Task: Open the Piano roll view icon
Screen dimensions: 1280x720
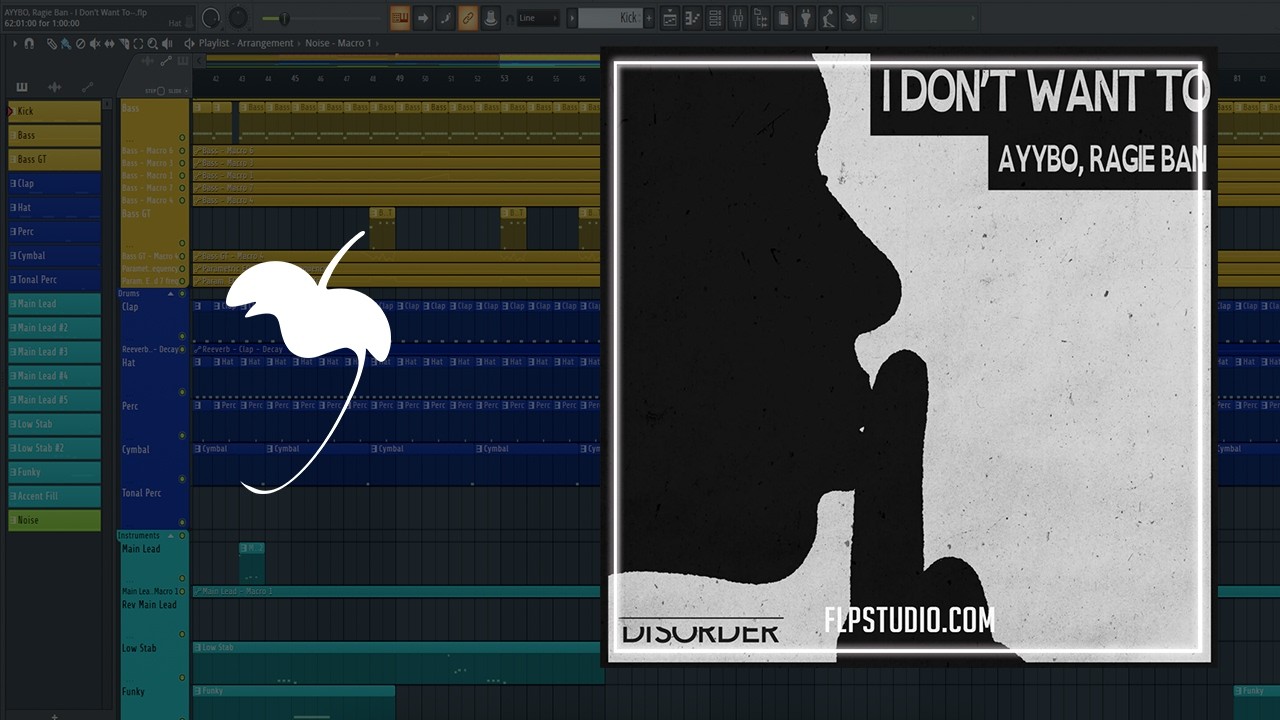Action: pos(692,18)
